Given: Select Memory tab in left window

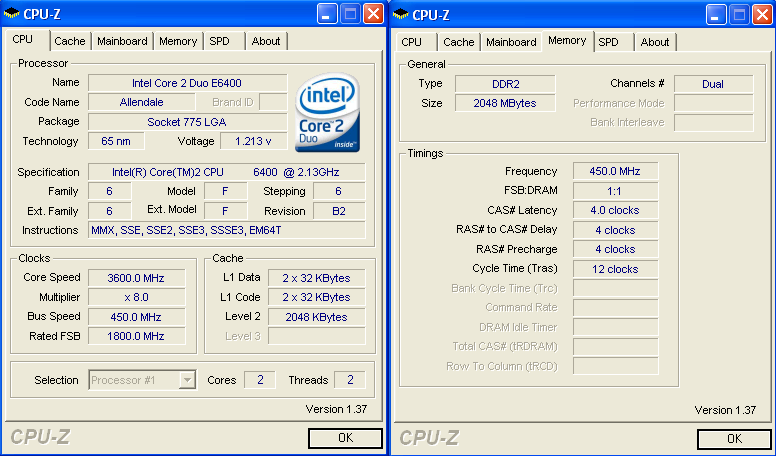Looking at the screenshot, I should 178,41.
